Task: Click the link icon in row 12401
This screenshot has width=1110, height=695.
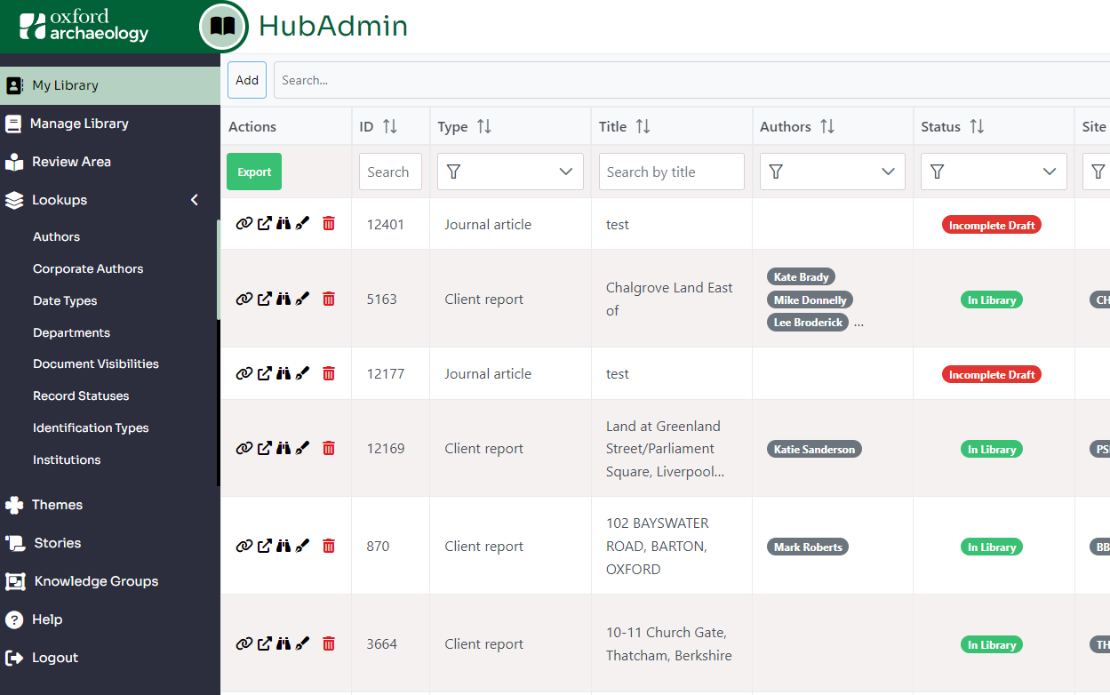Action: click(244, 224)
